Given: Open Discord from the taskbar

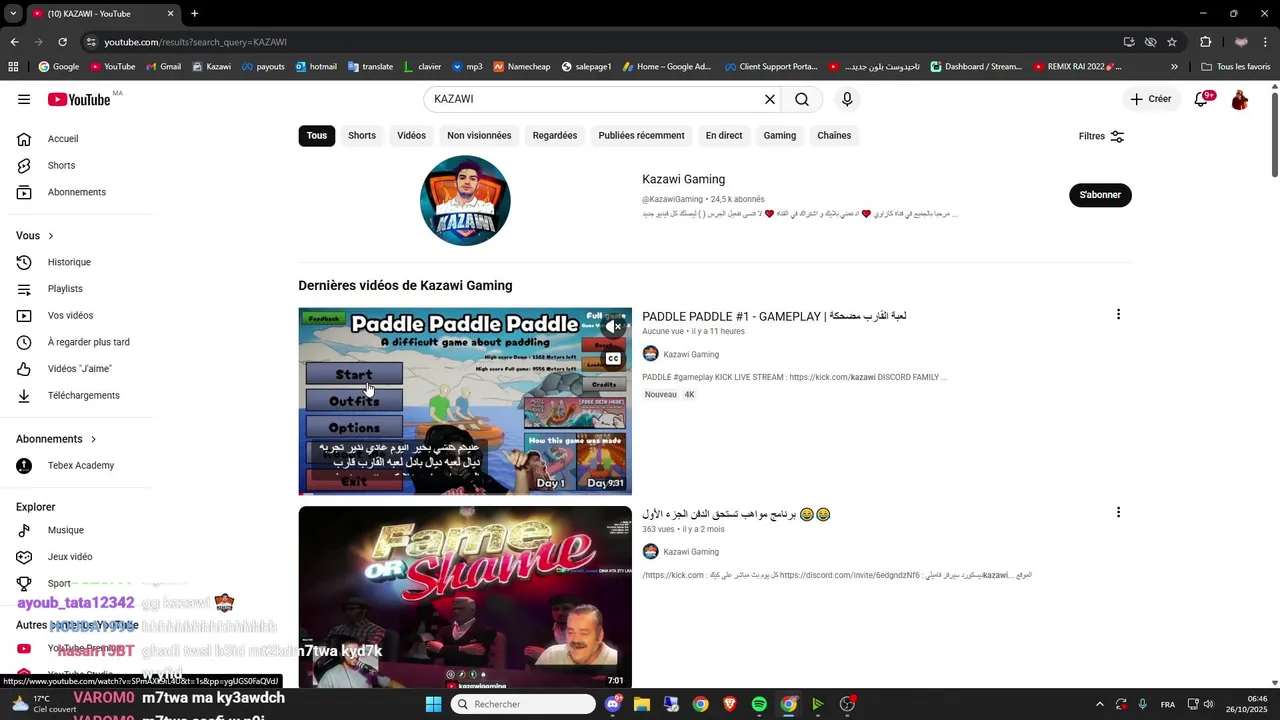Looking at the screenshot, I should 613,704.
